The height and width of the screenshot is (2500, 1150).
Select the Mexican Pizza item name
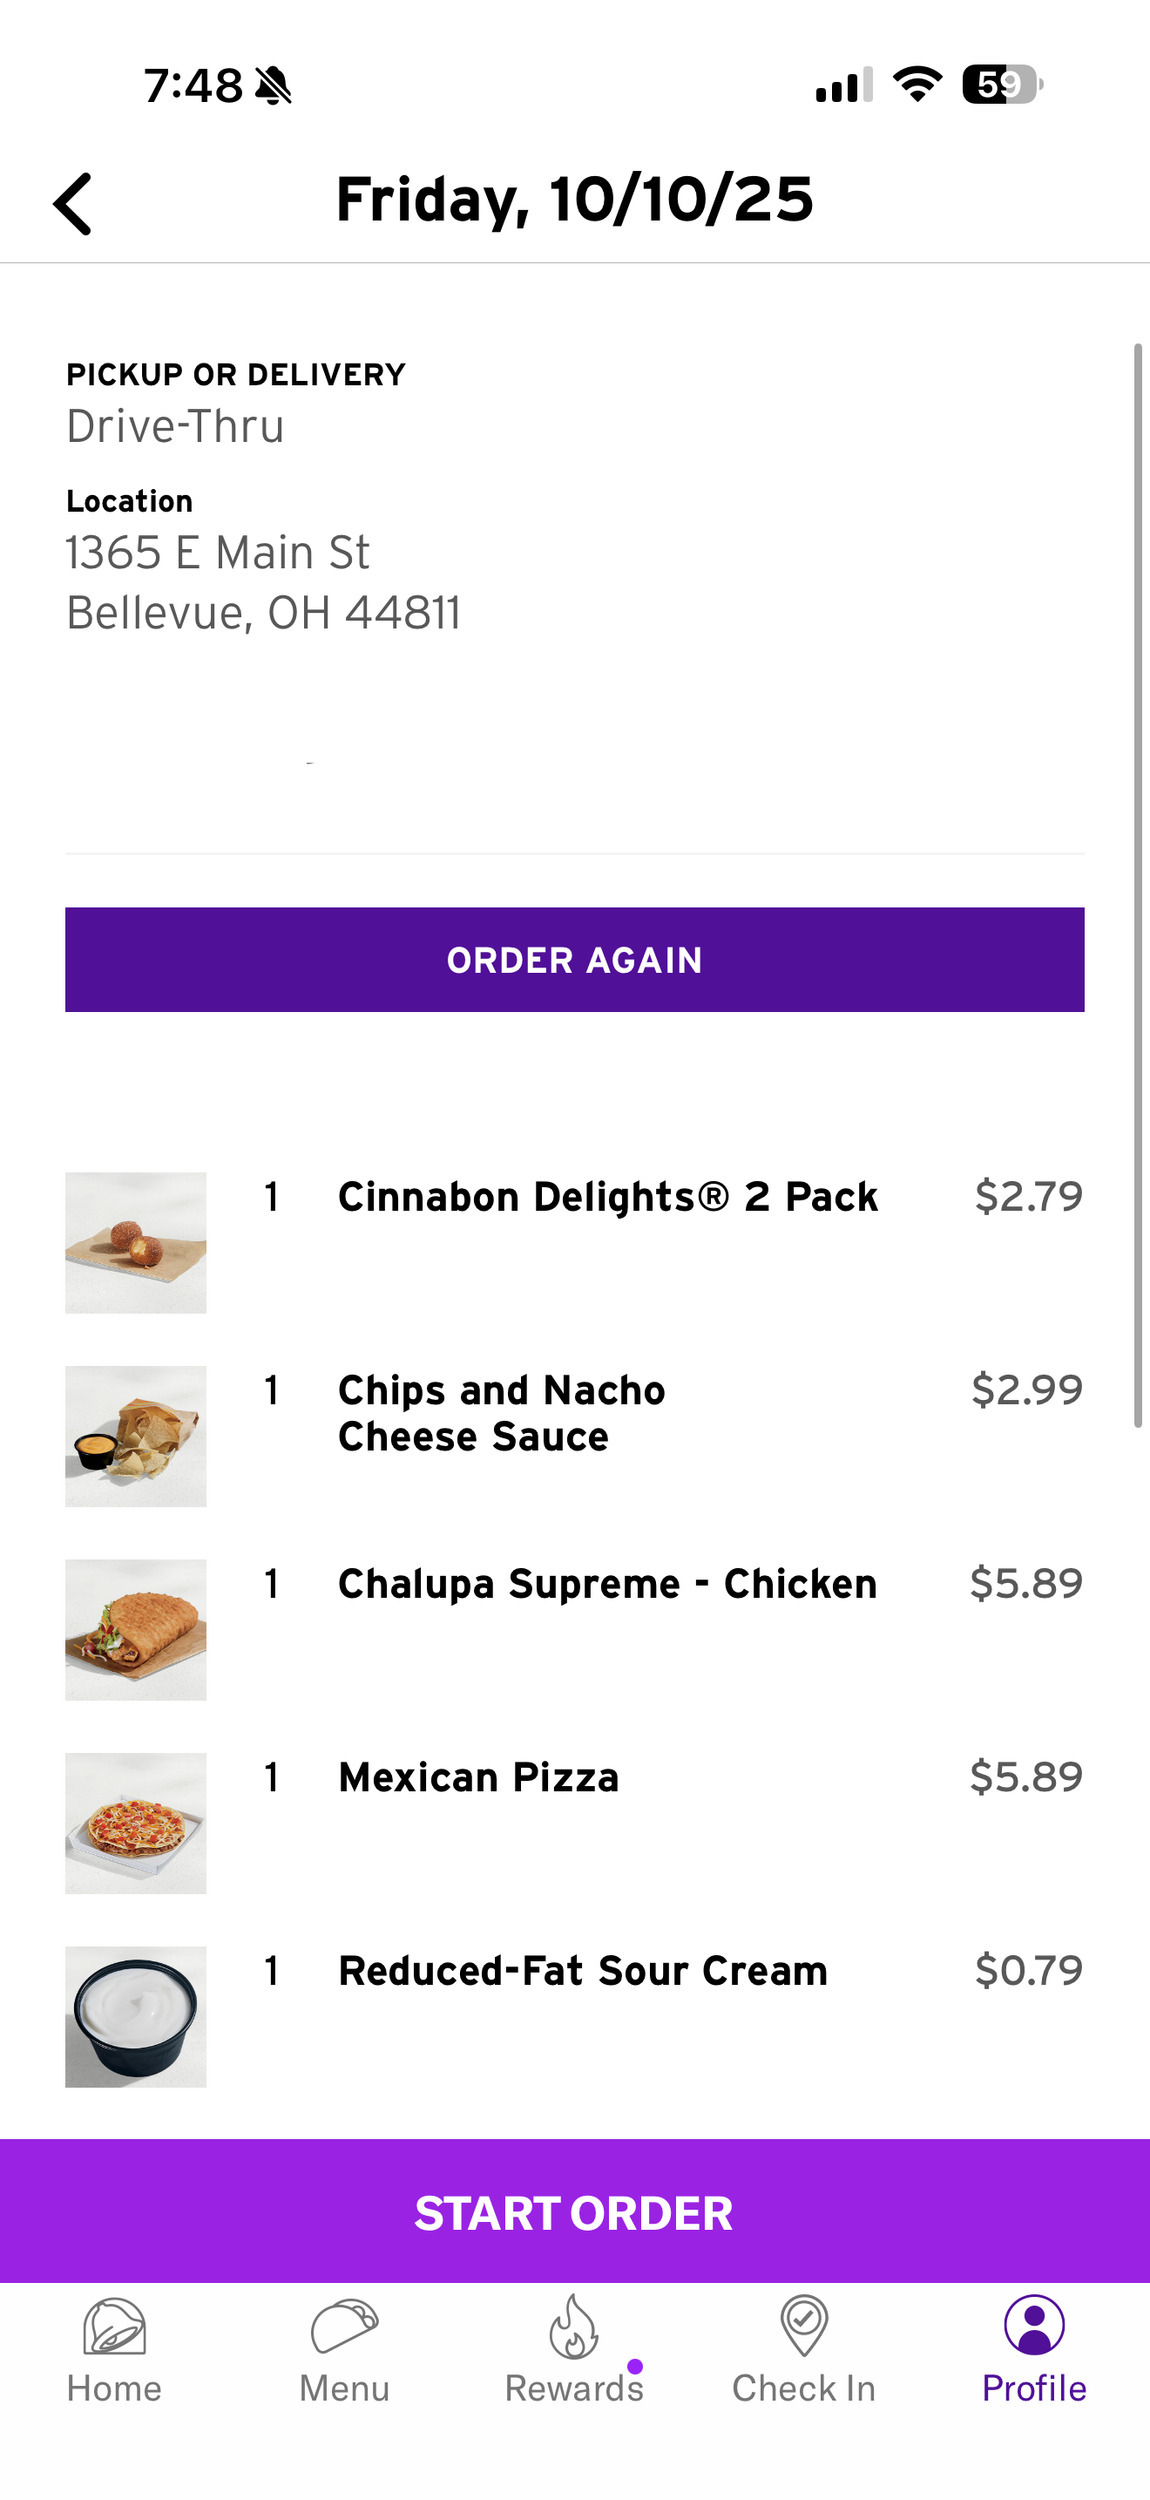[x=479, y=1778]
